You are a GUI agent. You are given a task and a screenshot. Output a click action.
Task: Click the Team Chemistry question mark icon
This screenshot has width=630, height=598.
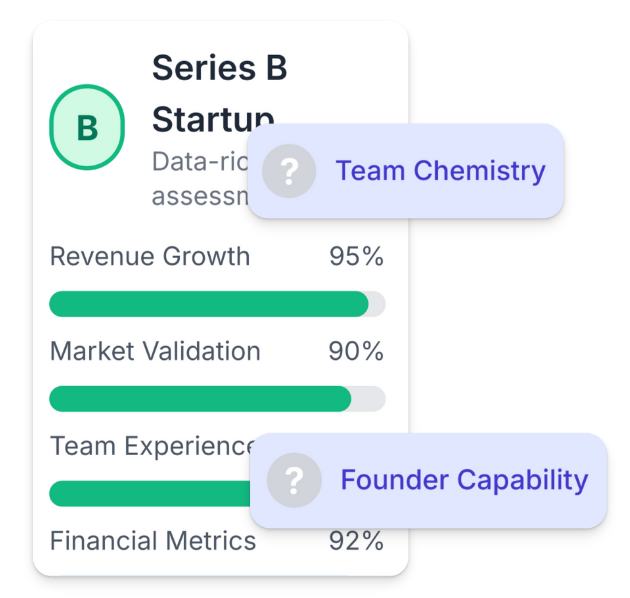[x=289, y=171]
